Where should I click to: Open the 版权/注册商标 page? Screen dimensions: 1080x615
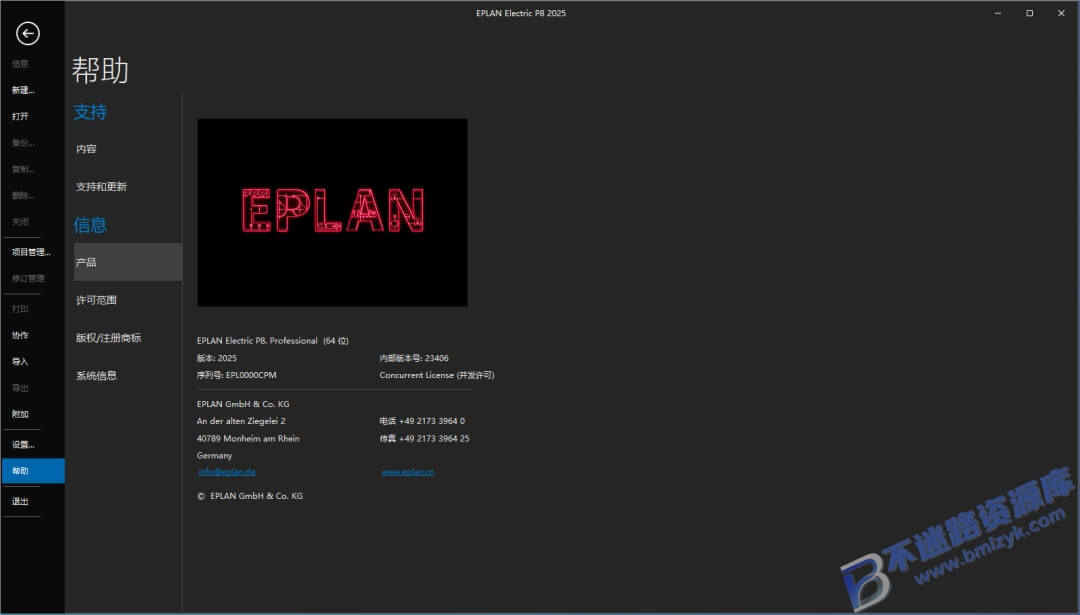[x=108, y=337]
